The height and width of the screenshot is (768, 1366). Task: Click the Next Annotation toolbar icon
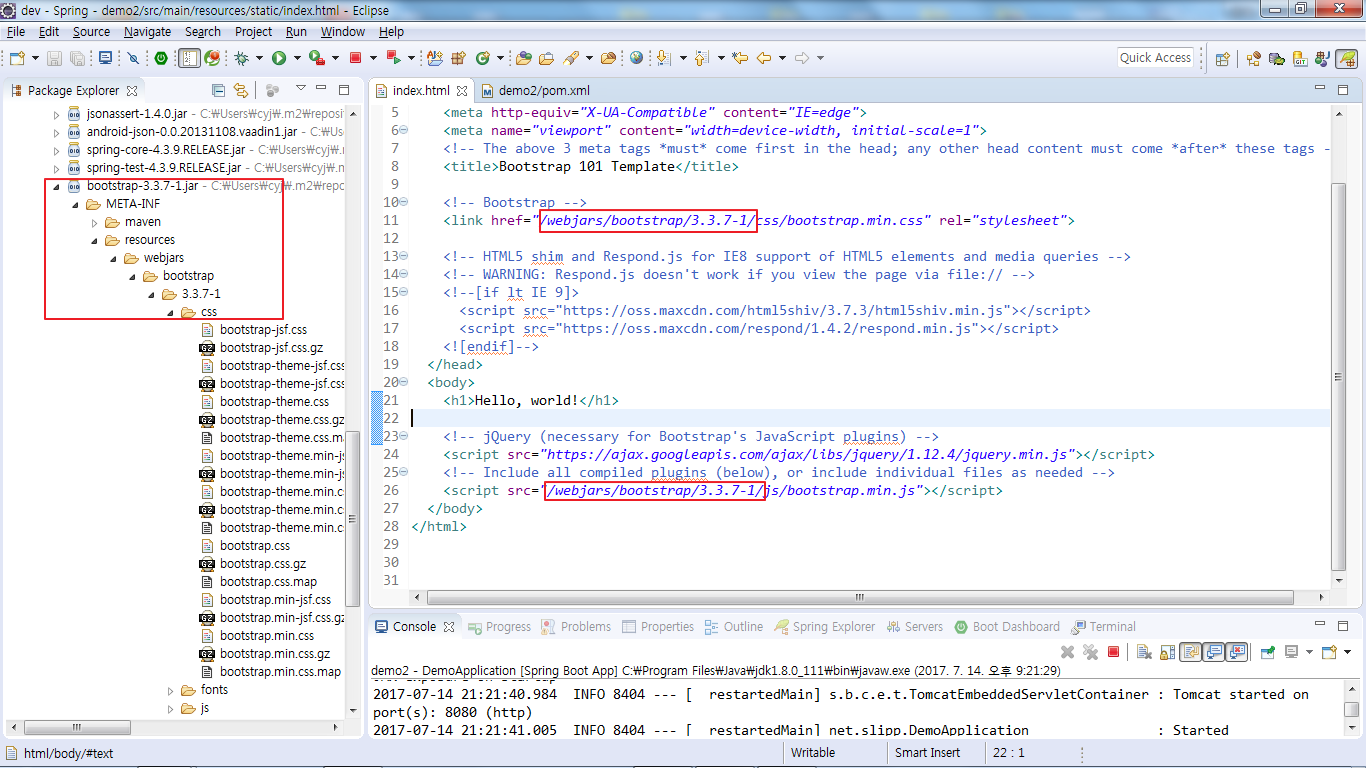pos(664,58)
